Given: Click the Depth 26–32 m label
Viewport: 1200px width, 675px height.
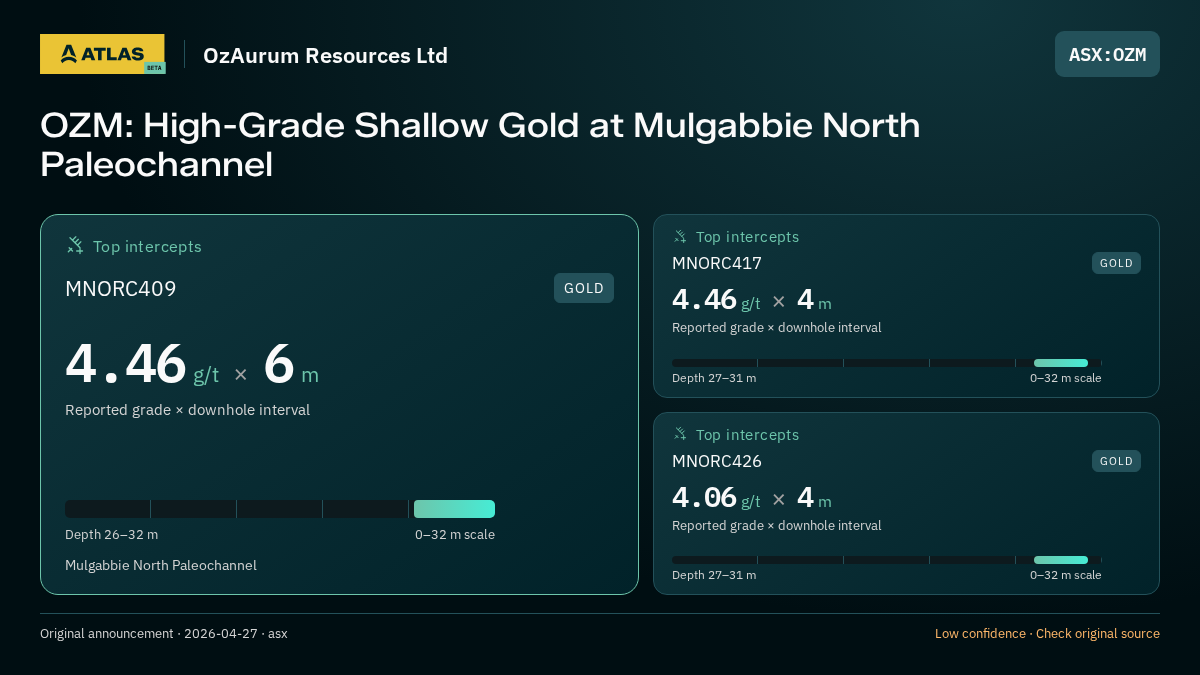Looking at the screenshot, I should (111, 534).
